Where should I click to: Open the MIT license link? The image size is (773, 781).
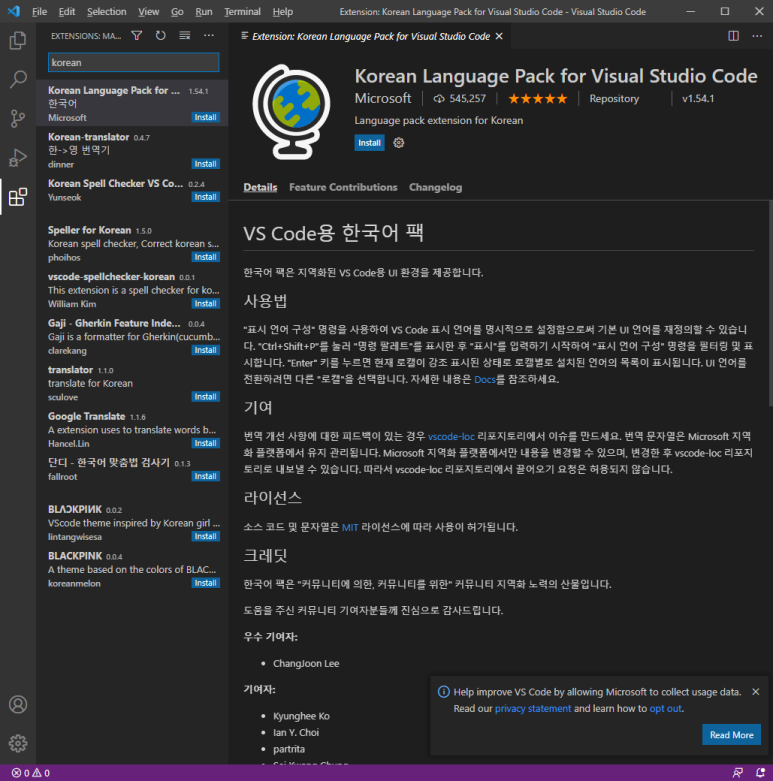350,527
